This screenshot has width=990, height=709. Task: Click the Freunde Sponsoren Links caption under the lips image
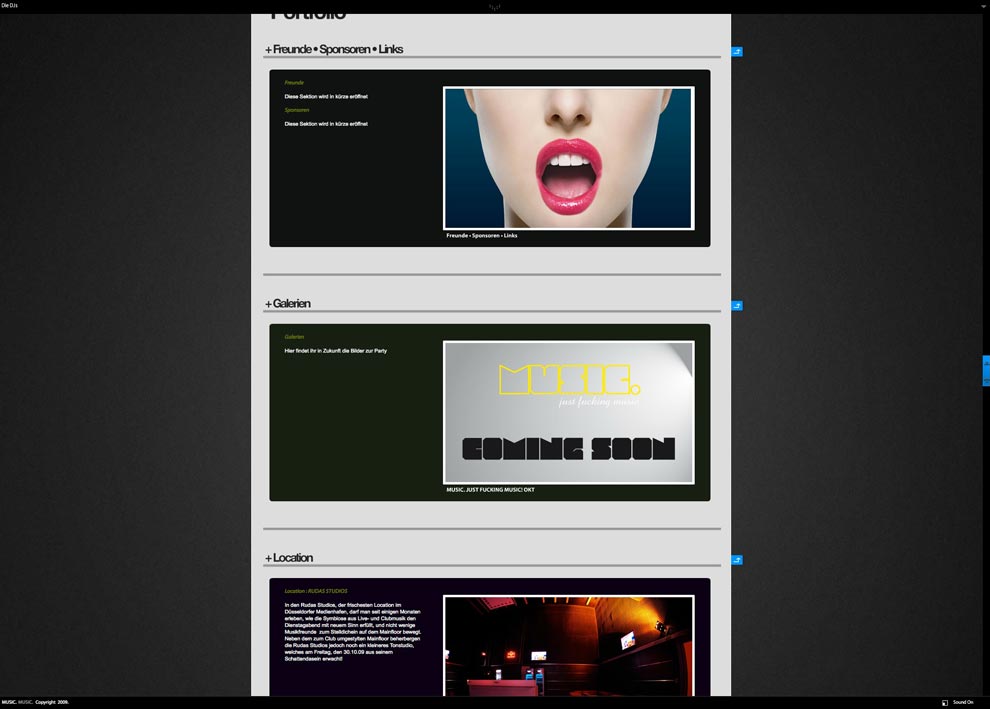coord(480,235)
